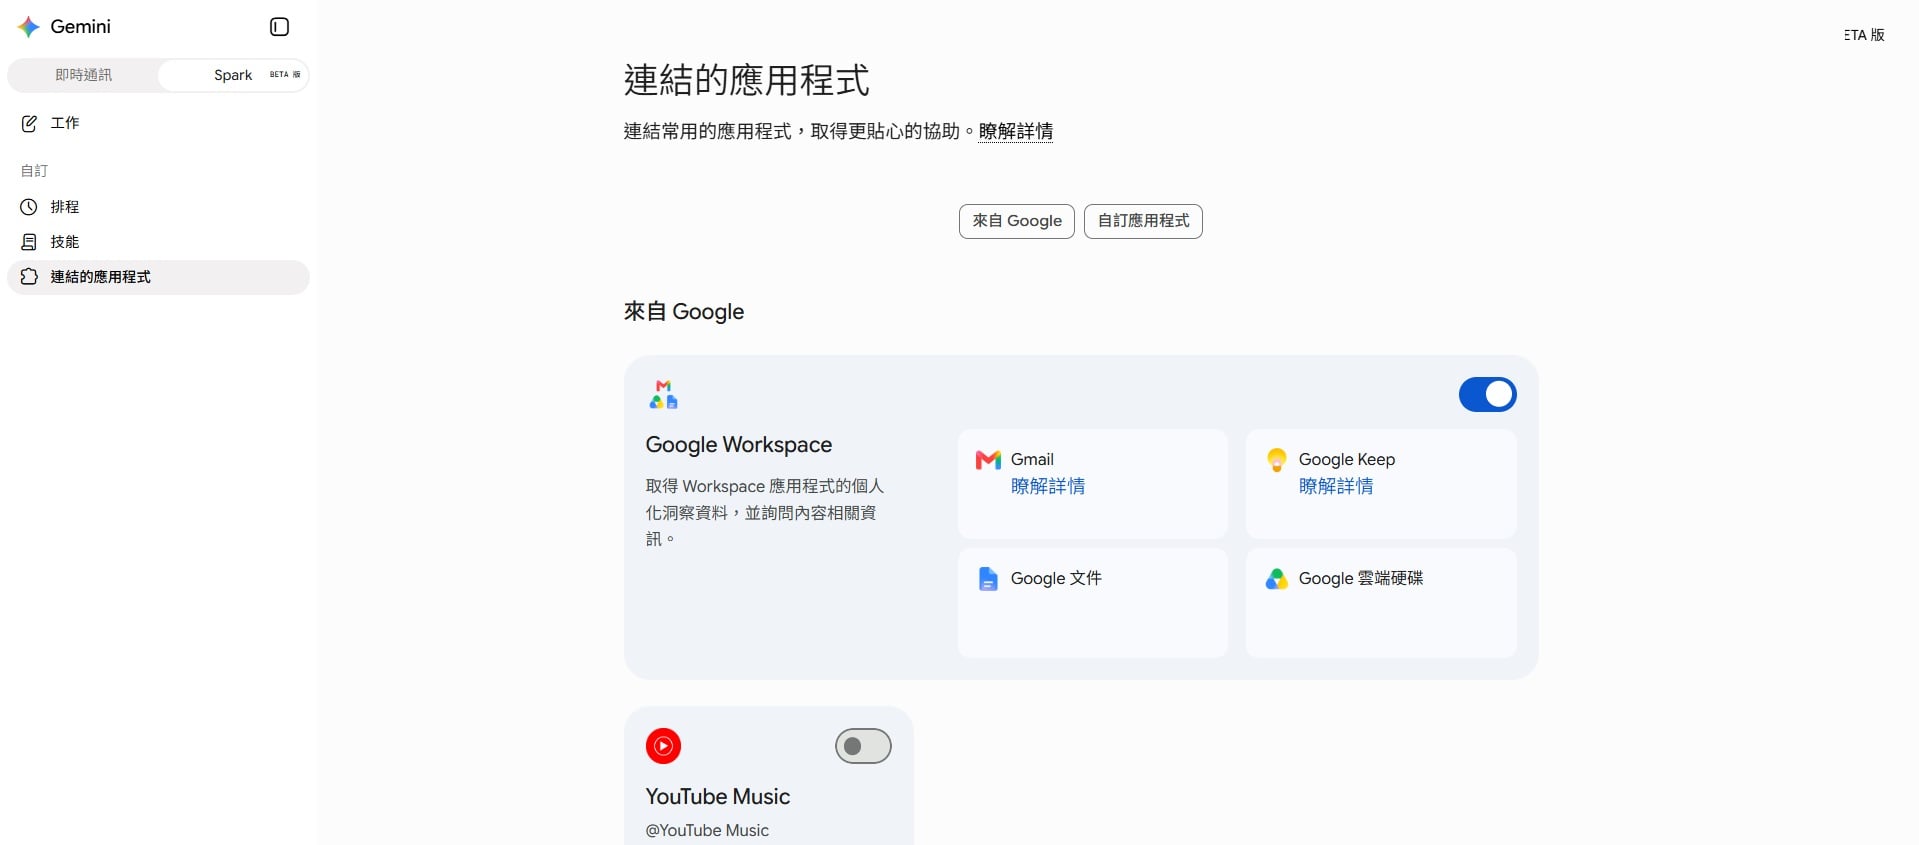
Task: Click the 連結的應用程式 page title
Action: pyautogui.click(x=746, y=80)
